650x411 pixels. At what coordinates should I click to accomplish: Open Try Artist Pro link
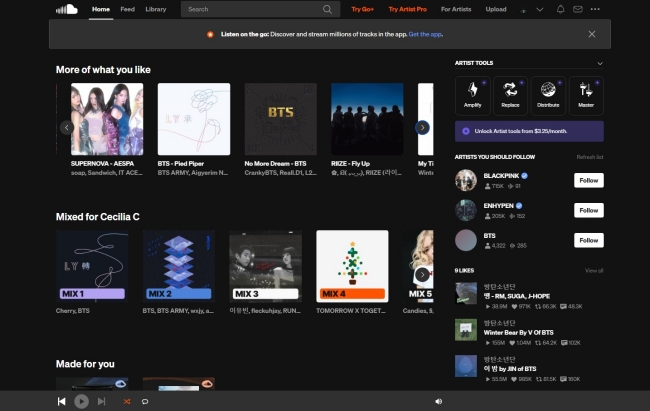(407, 9)
